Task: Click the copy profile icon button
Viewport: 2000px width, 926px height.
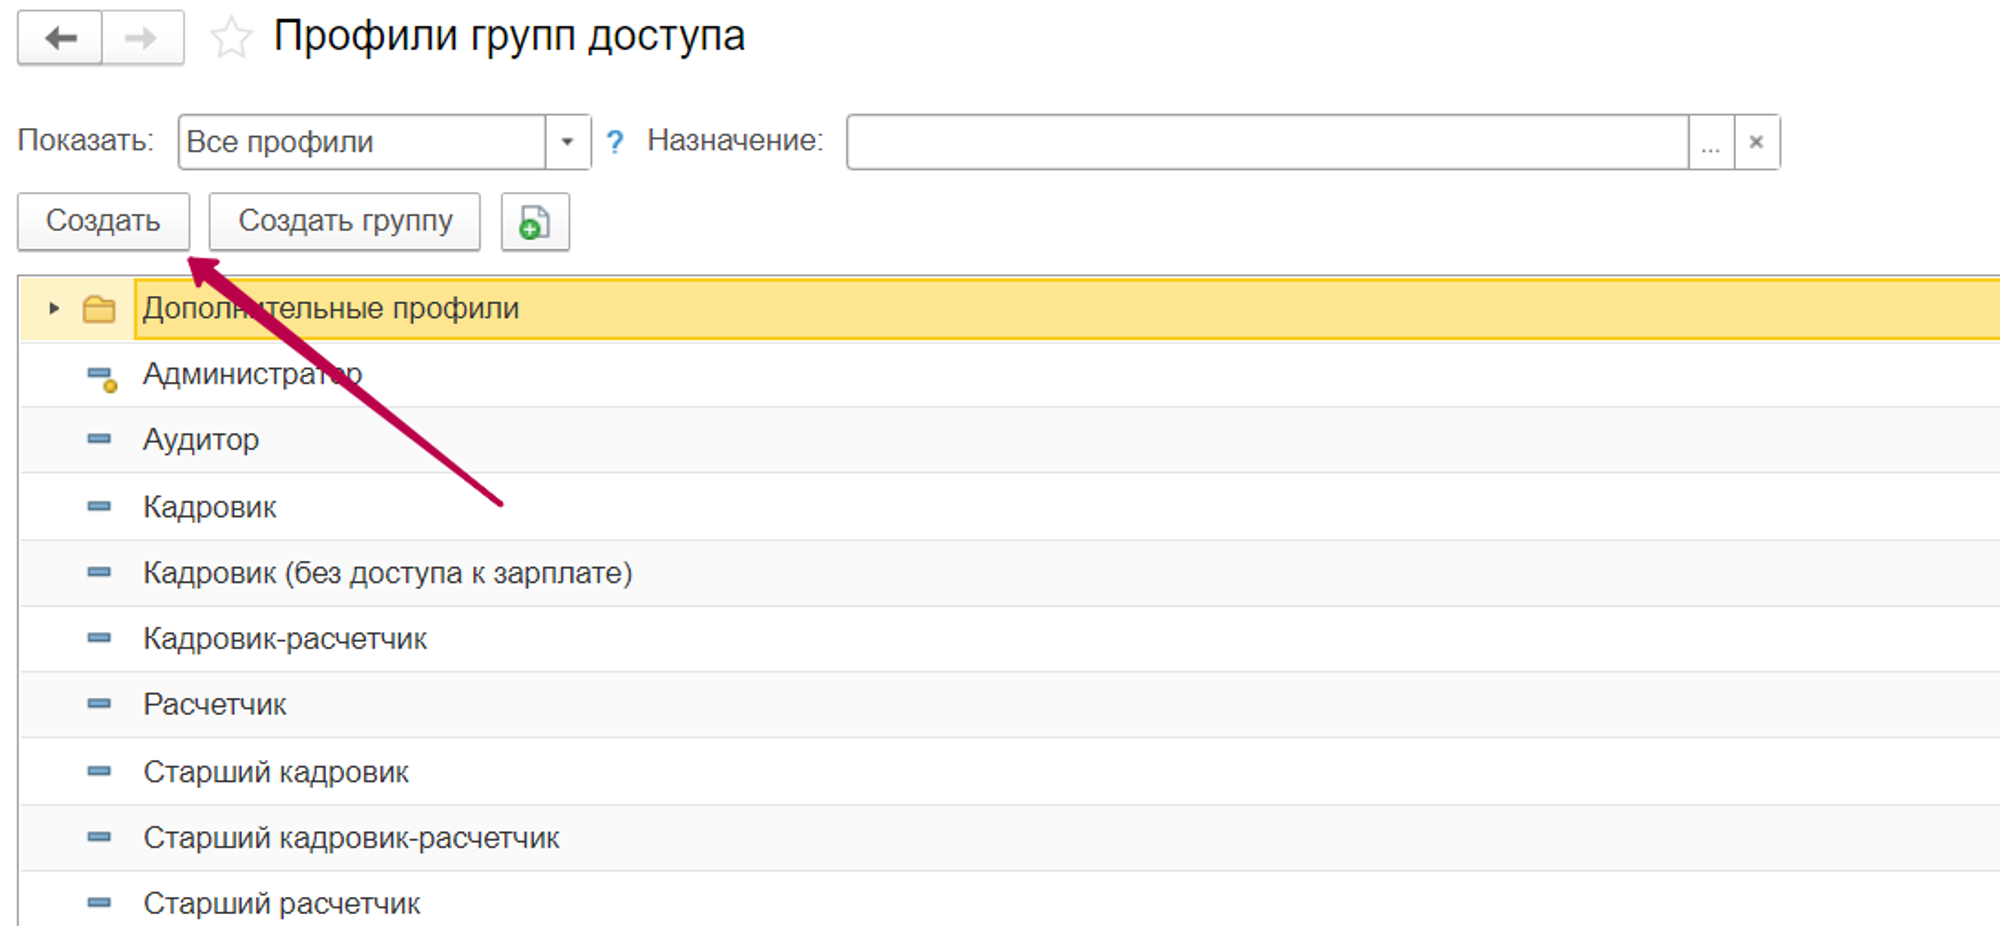Action: 535,222
